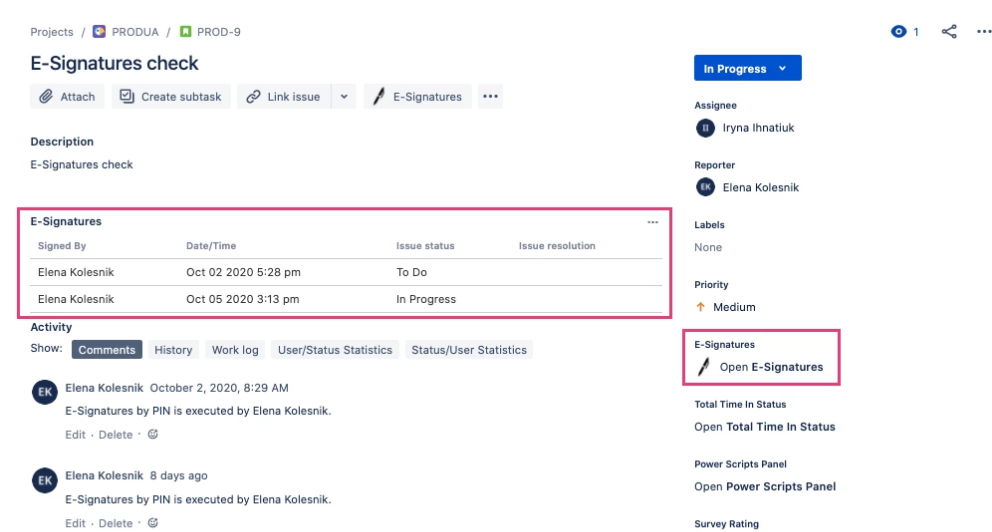This screenshot has width=992, height=532.
Task: Open toolbar ellipsis next to E-Signatures
Action: [490, 97]
